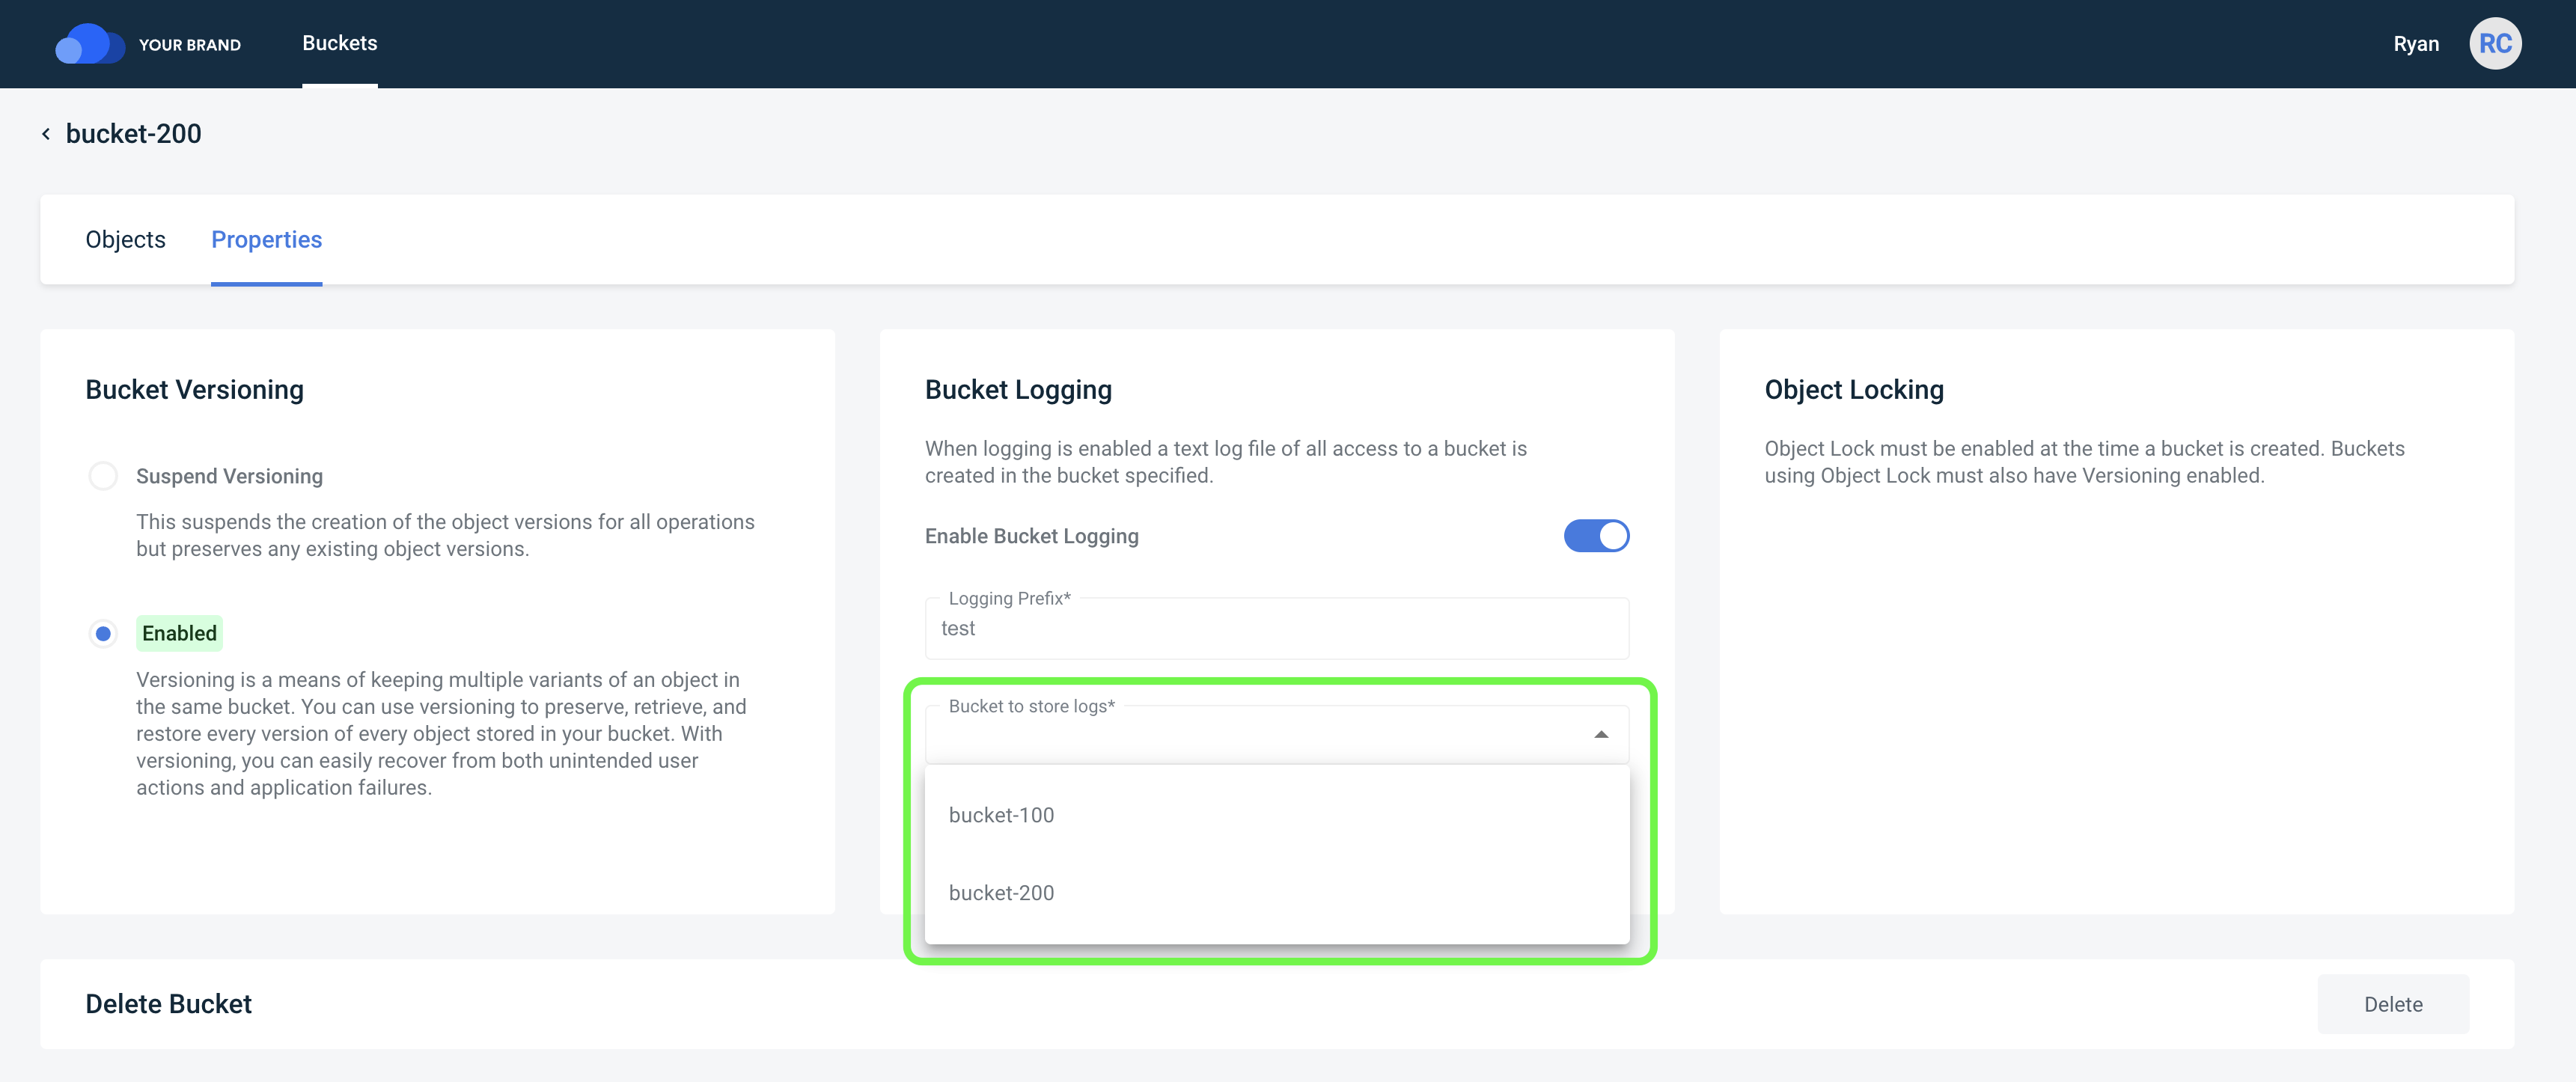This screenshot has width=2576, height=1082.
Task: Switch to the Objects tab
Action: coord(126,240)
